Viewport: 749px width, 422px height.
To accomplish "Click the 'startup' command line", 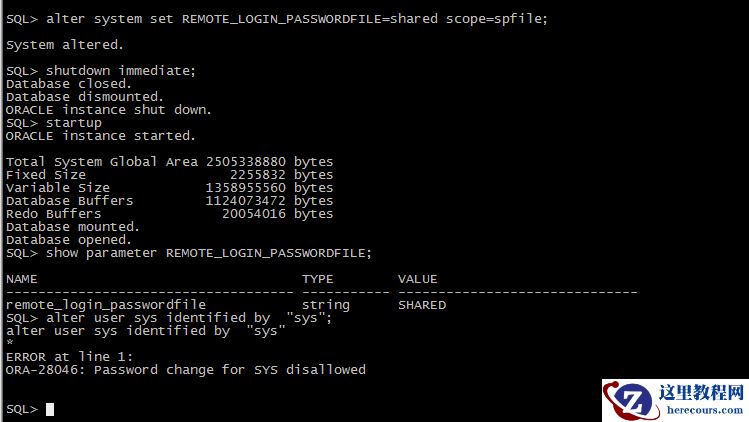I will coord(73,123).
